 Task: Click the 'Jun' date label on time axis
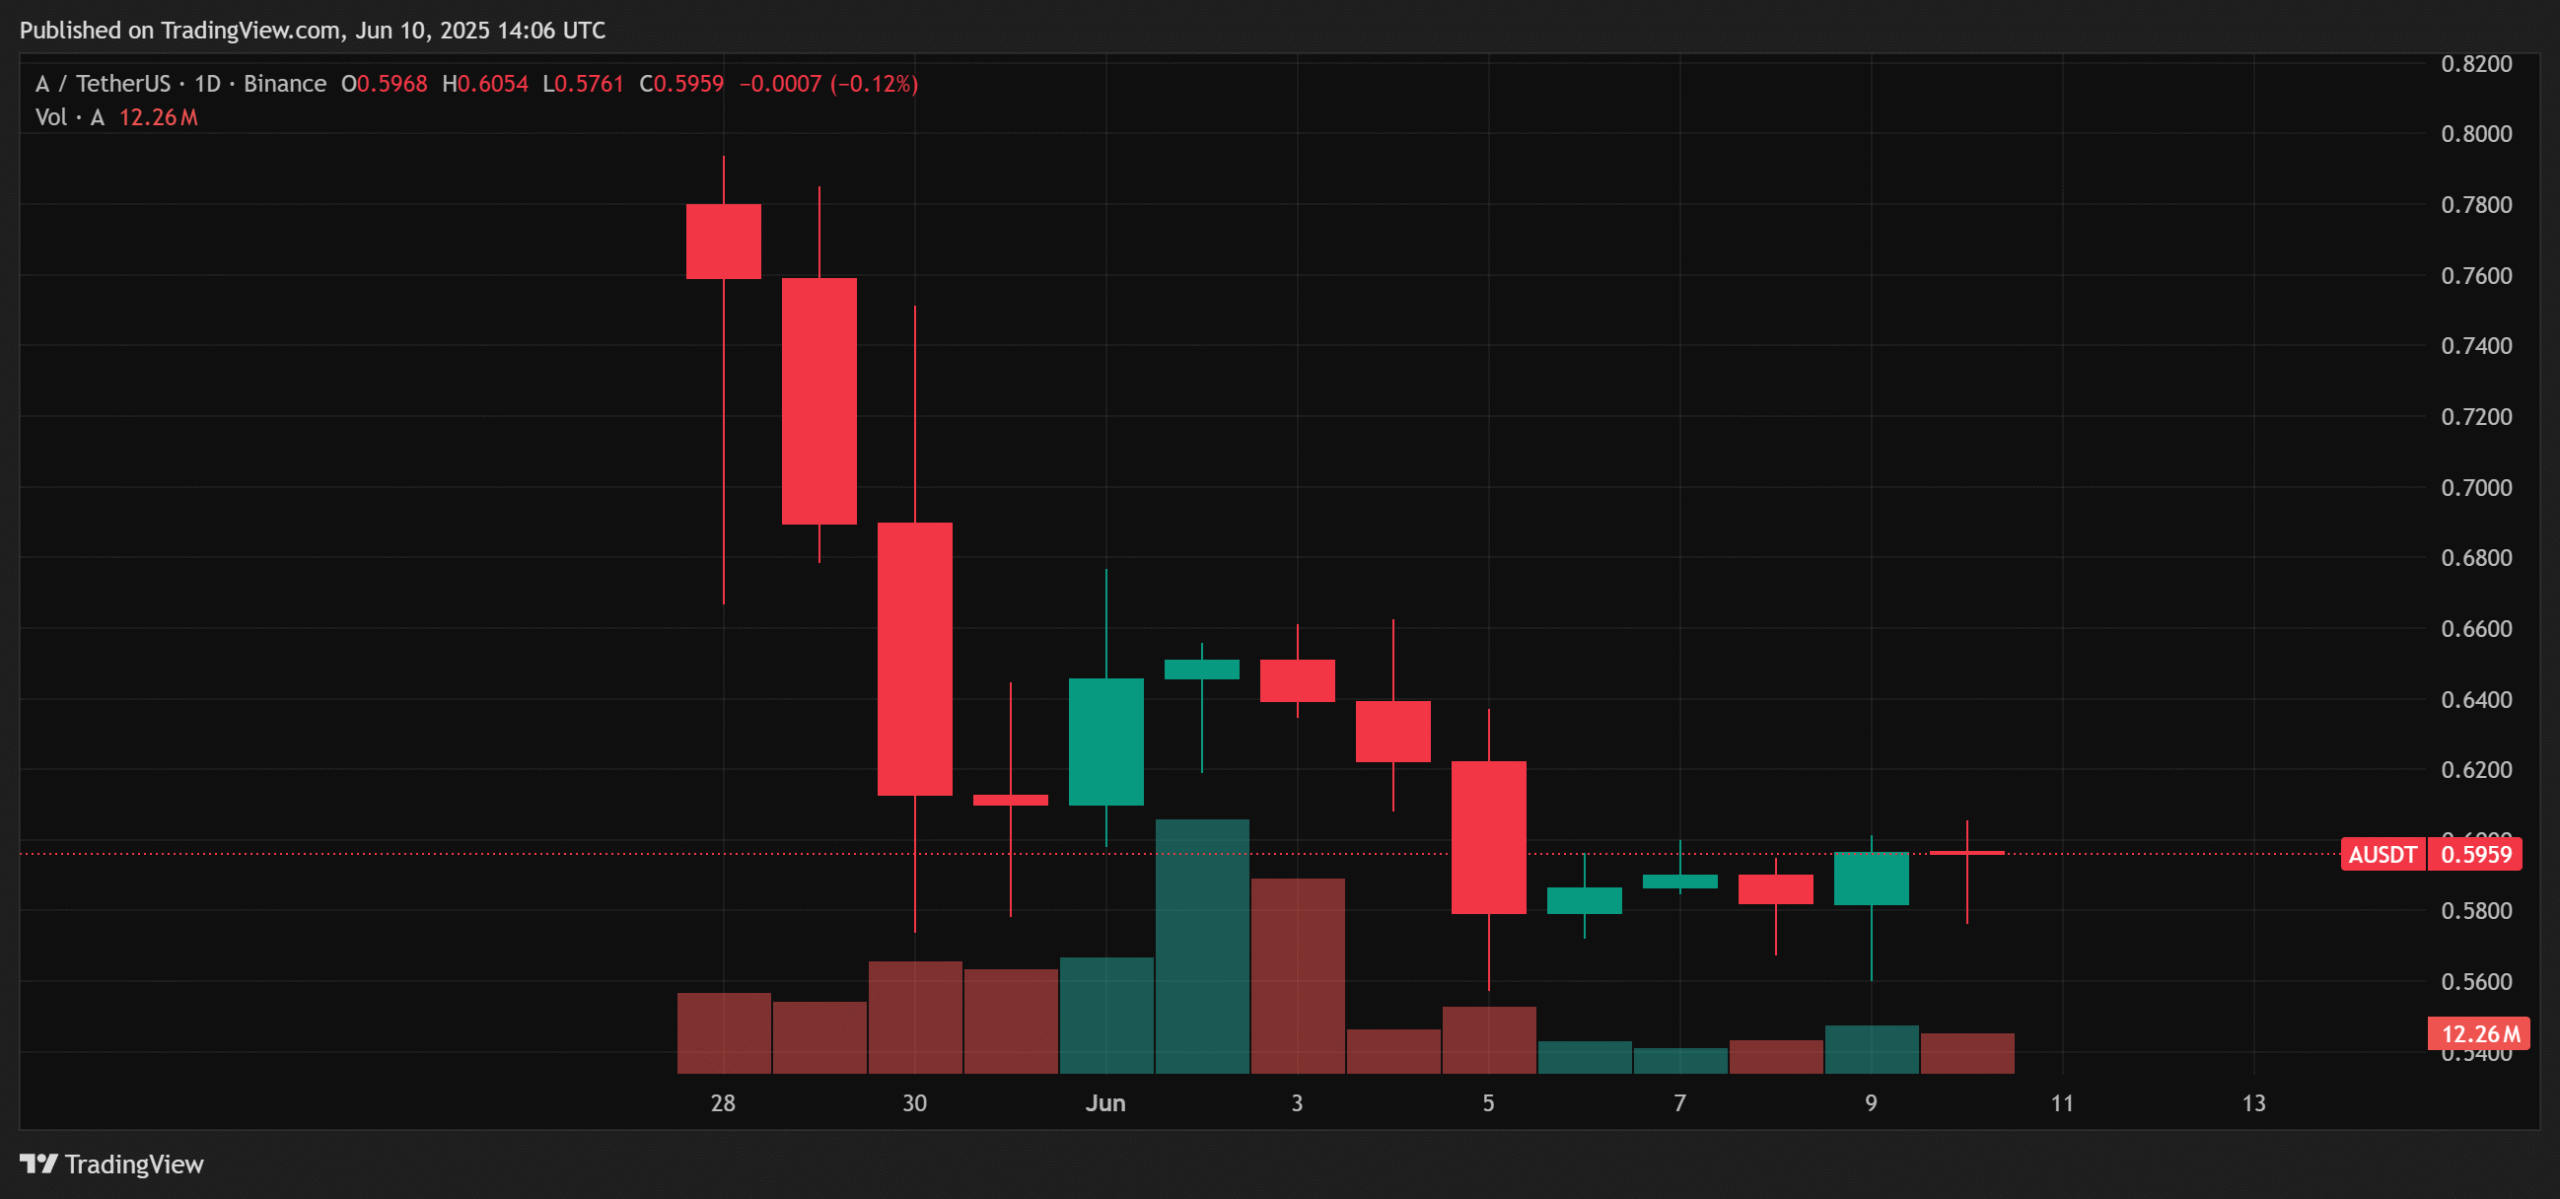tap(1106, 1103)
